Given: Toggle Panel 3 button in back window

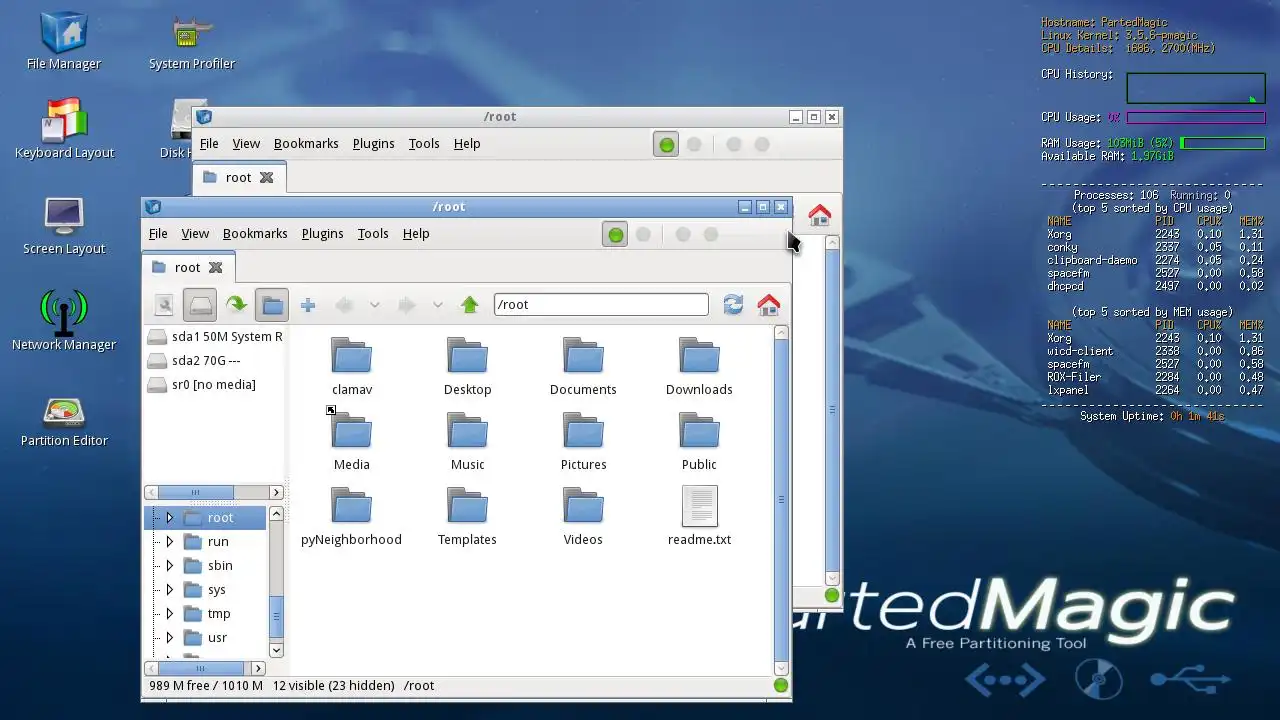Looking at the screenshot, I should pyautogui.click(x=734, y=144).
